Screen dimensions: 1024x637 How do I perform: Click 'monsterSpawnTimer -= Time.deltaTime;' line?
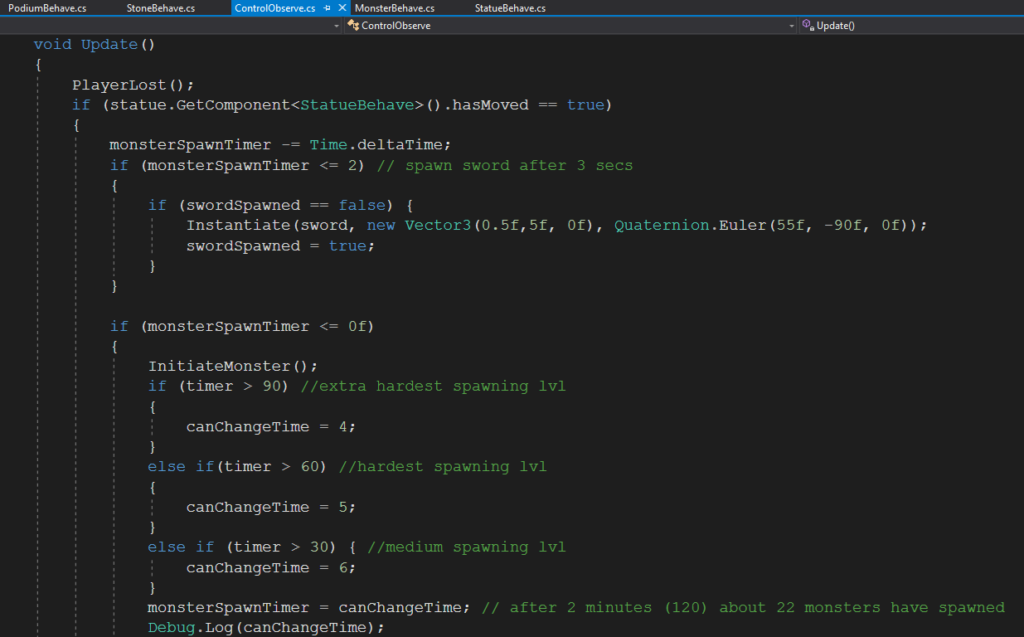coord(280,145)
